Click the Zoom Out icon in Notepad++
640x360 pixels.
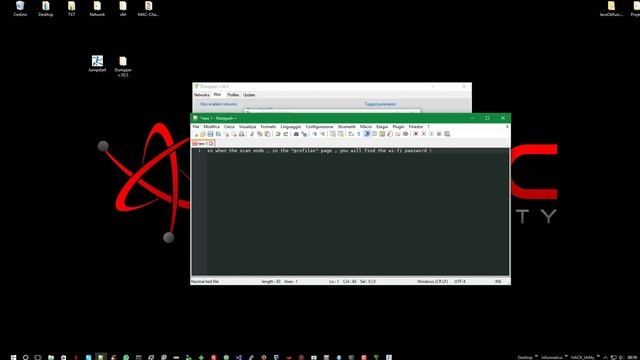pyautogui.click(x=323, y=134)
